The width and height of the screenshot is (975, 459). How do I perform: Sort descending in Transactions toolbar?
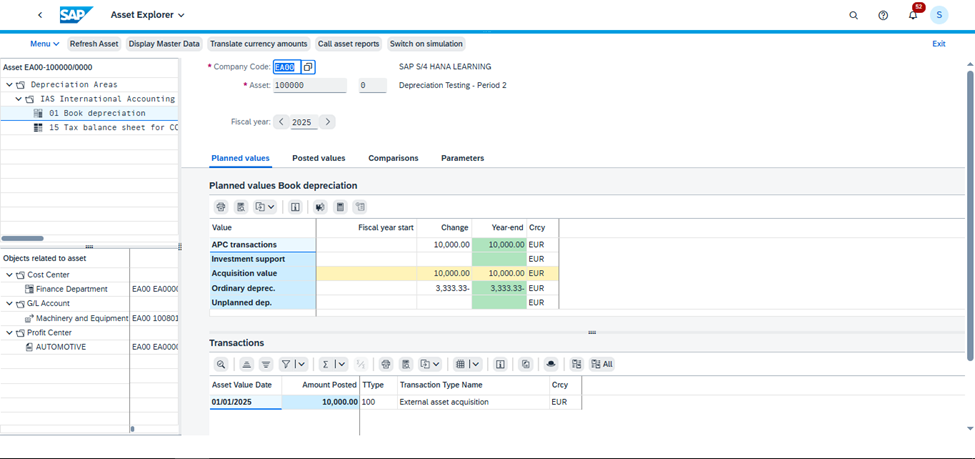pos(266,364)
